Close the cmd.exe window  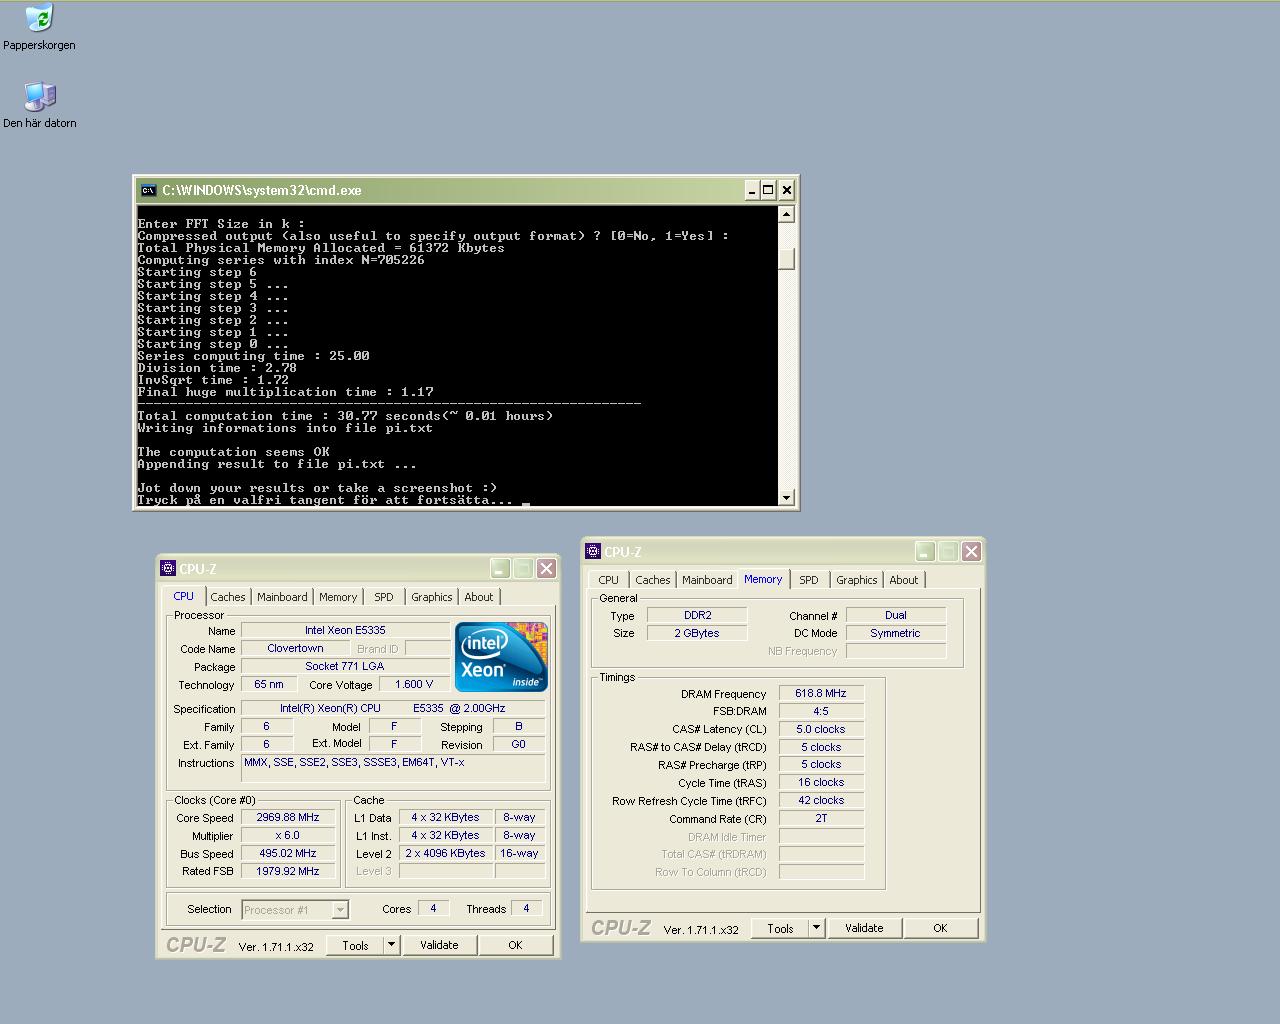[x=787, y=190]
